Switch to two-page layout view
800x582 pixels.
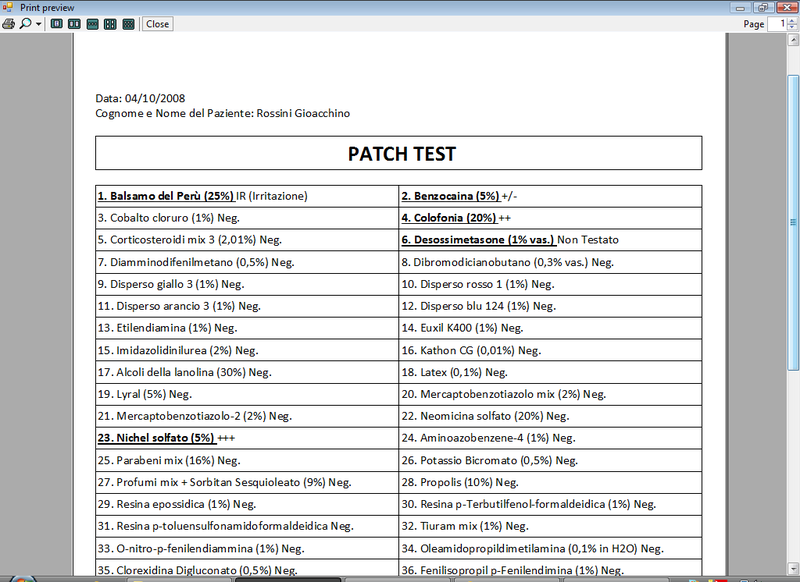pos(74,24)
